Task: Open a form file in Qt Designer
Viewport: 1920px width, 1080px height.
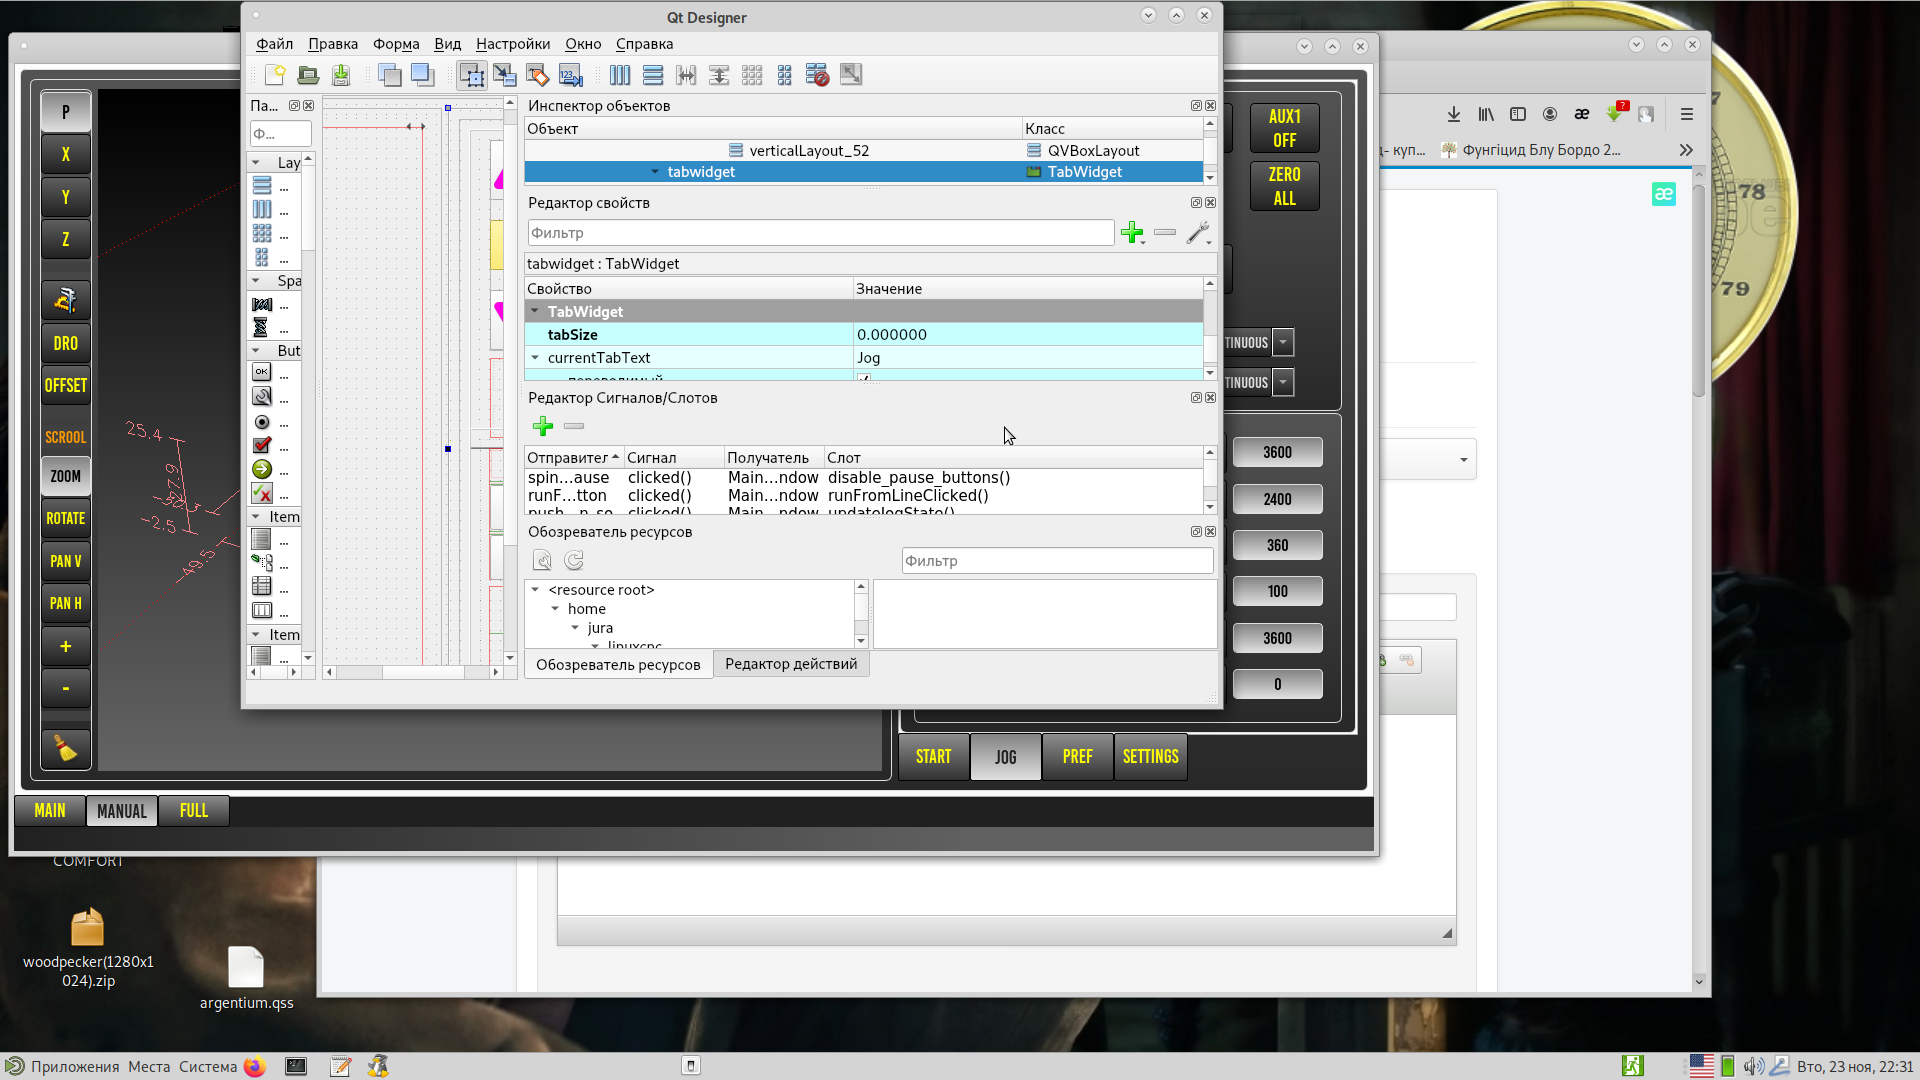Action: [308, 75]
